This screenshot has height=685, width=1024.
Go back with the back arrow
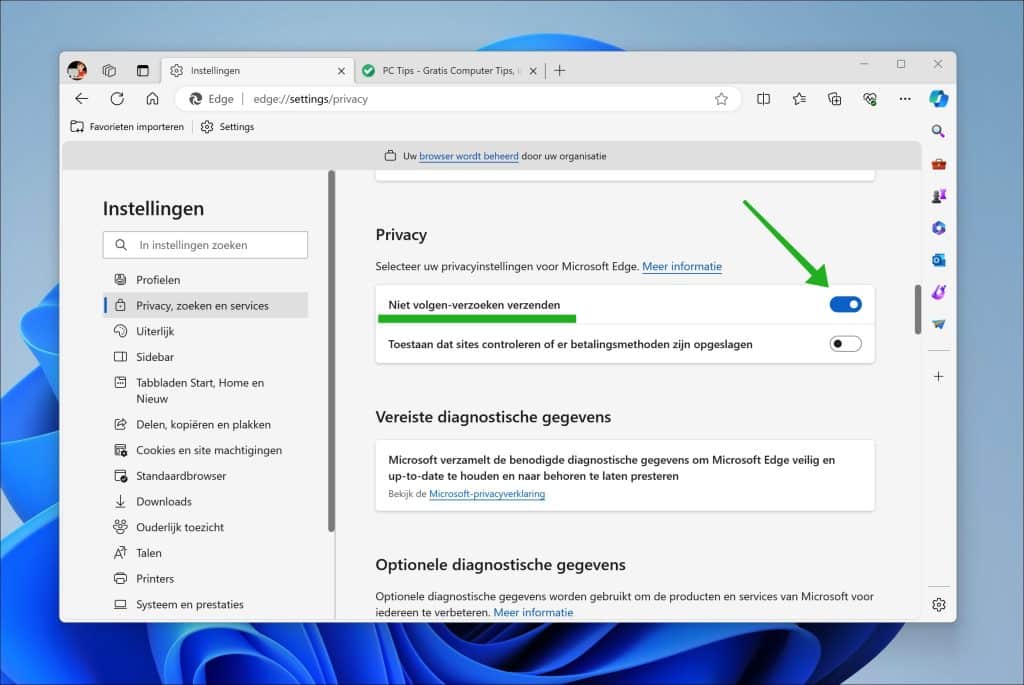click(82, 99)
